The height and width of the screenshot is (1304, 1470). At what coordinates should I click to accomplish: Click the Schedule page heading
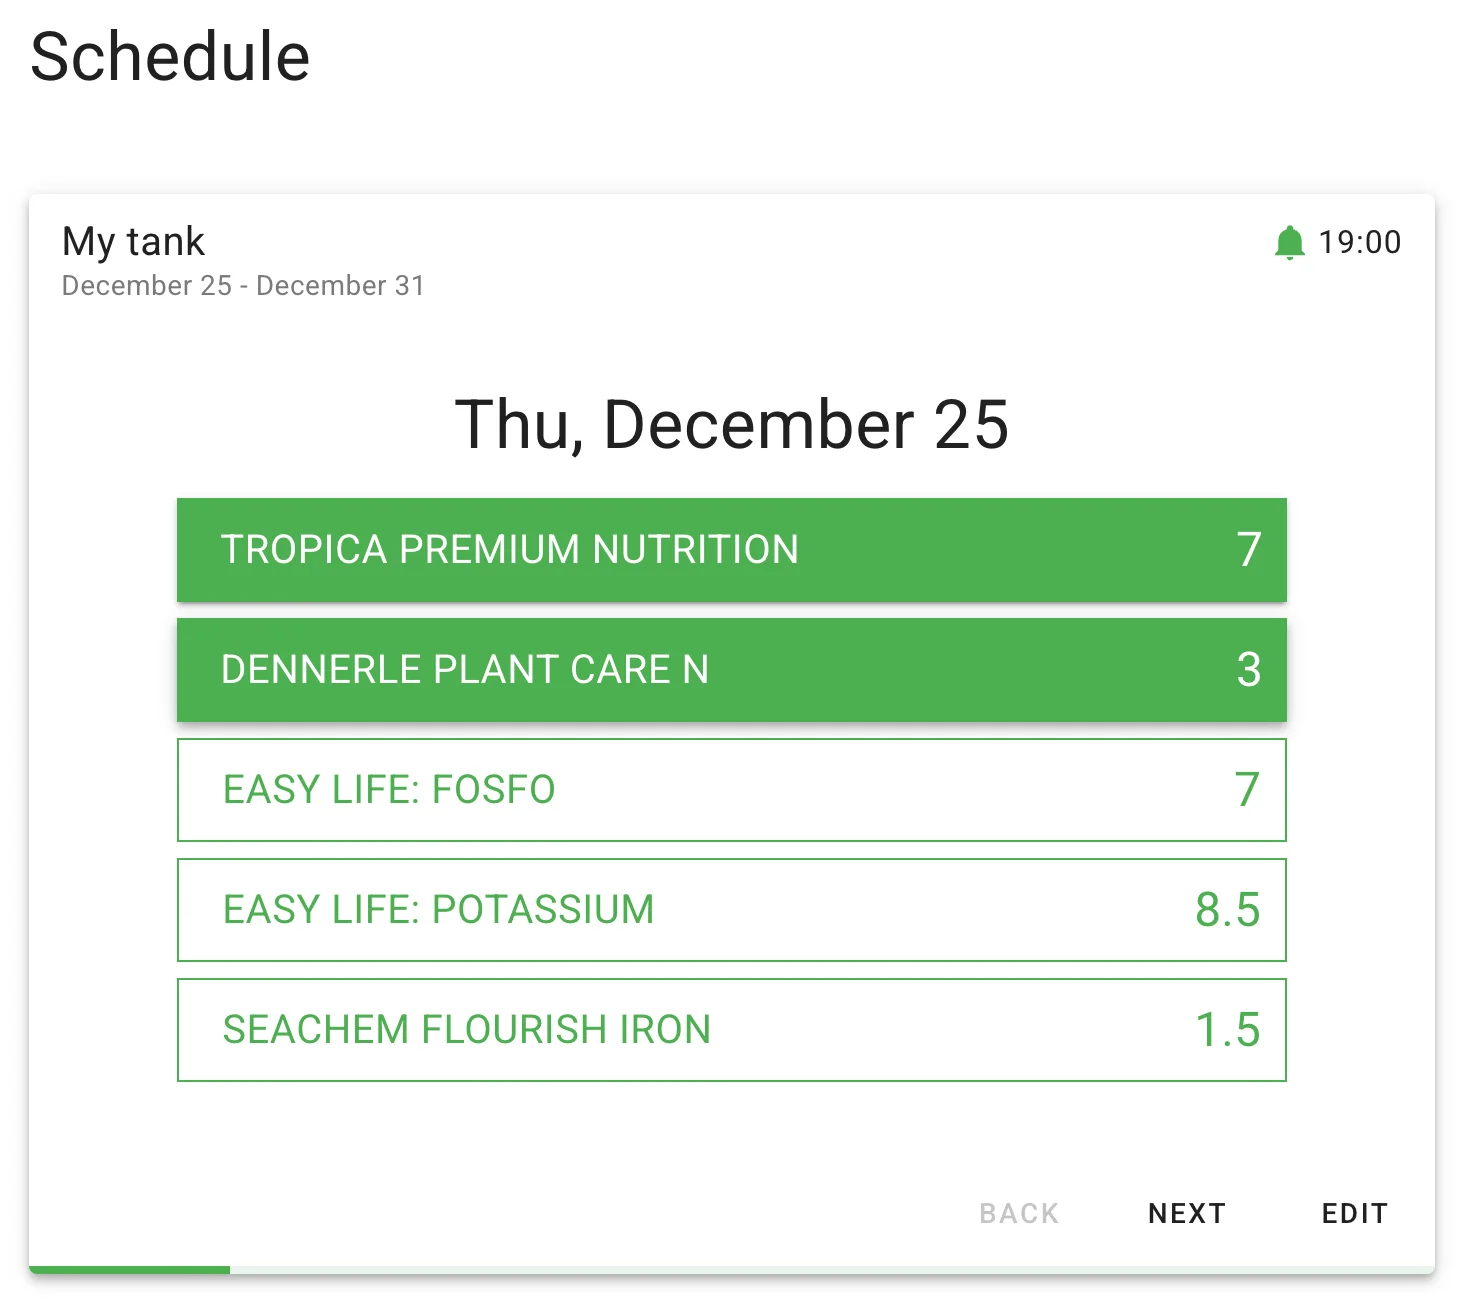click(170, 57)
